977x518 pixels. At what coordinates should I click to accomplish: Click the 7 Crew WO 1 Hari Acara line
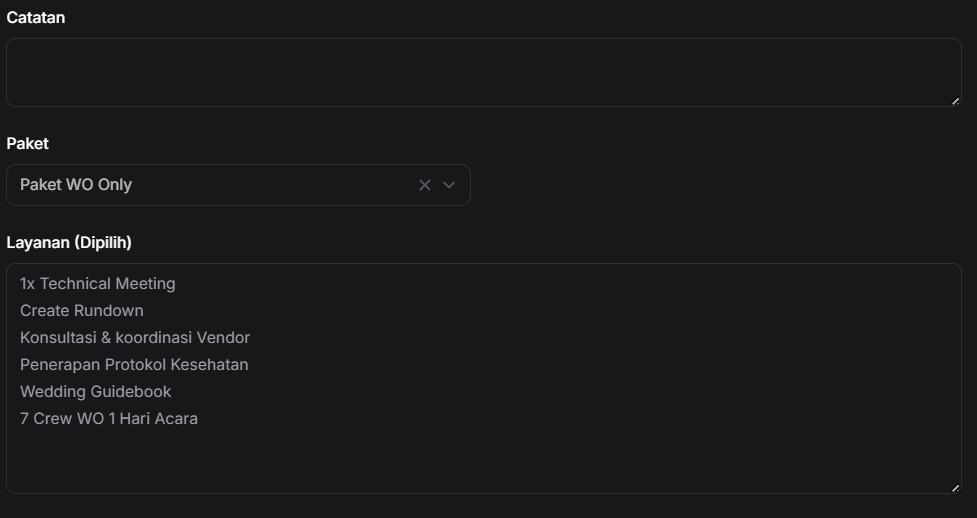[x=109, y=419]
